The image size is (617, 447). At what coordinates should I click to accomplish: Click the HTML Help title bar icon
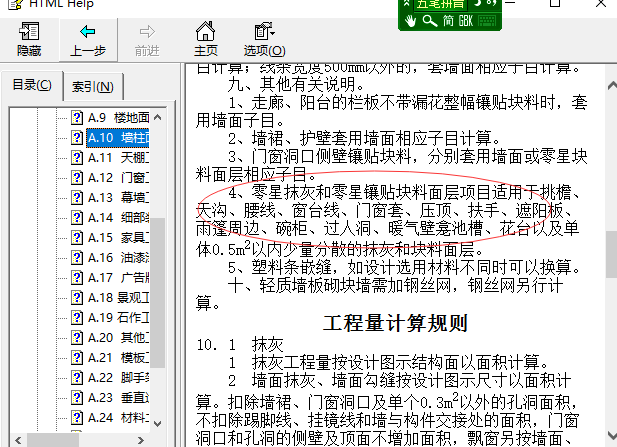pos(16,4)
